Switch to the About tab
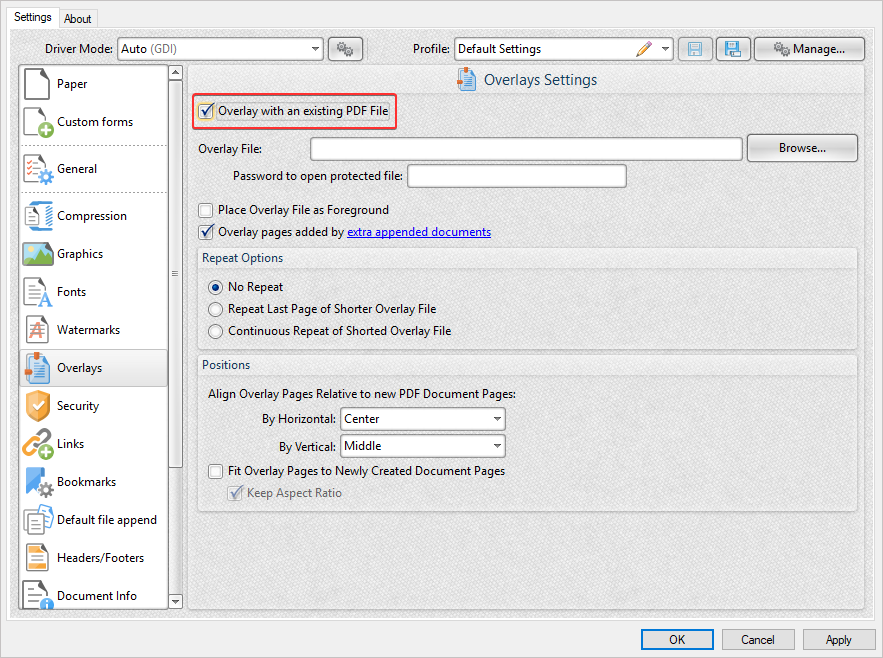 pos(78,18)
